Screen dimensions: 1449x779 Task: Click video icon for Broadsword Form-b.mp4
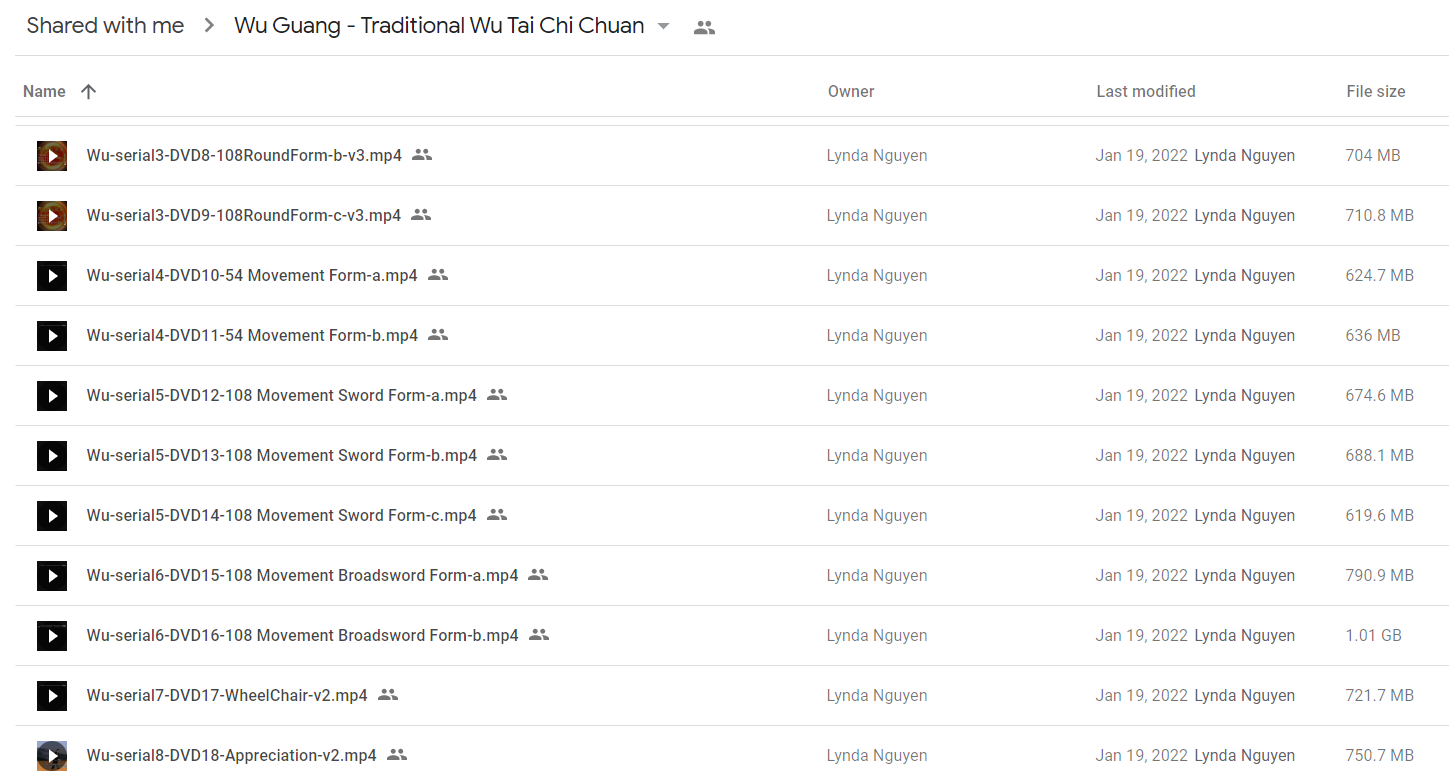coord(52,636)
